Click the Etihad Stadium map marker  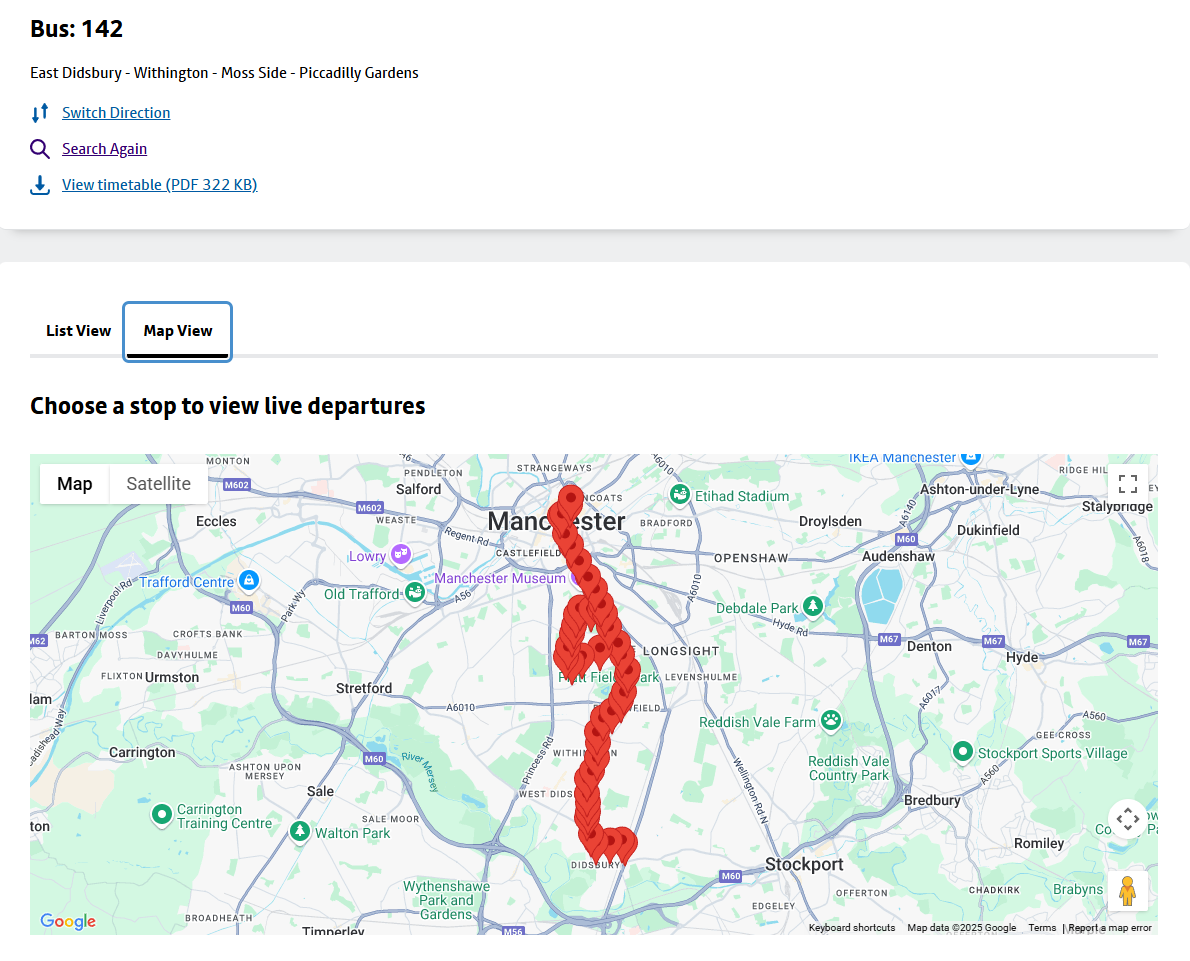tap(679, 495)
